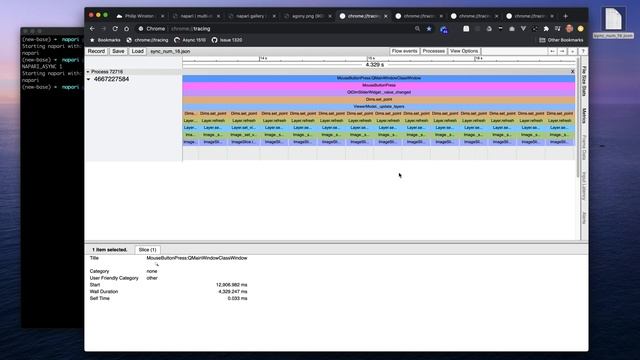This screenshot has height=360, width=640.
Task: Open the Alerts side panel tab
Action: 584,218
